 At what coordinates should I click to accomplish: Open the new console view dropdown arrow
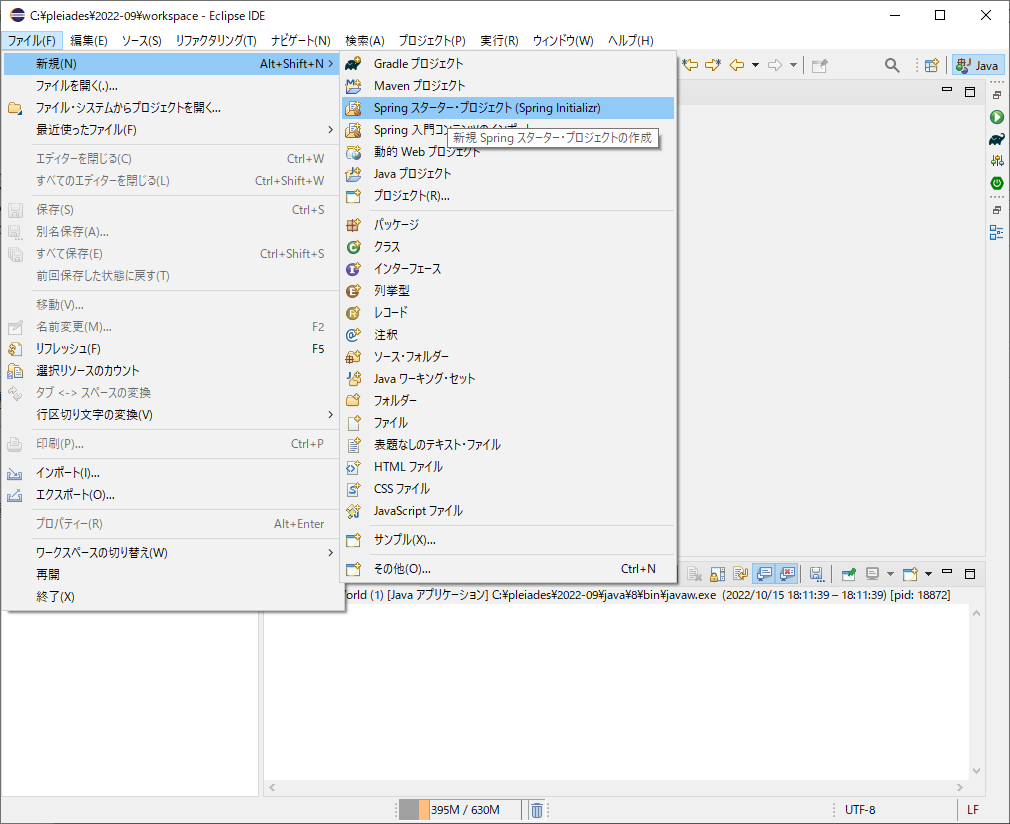pos(928,574)
